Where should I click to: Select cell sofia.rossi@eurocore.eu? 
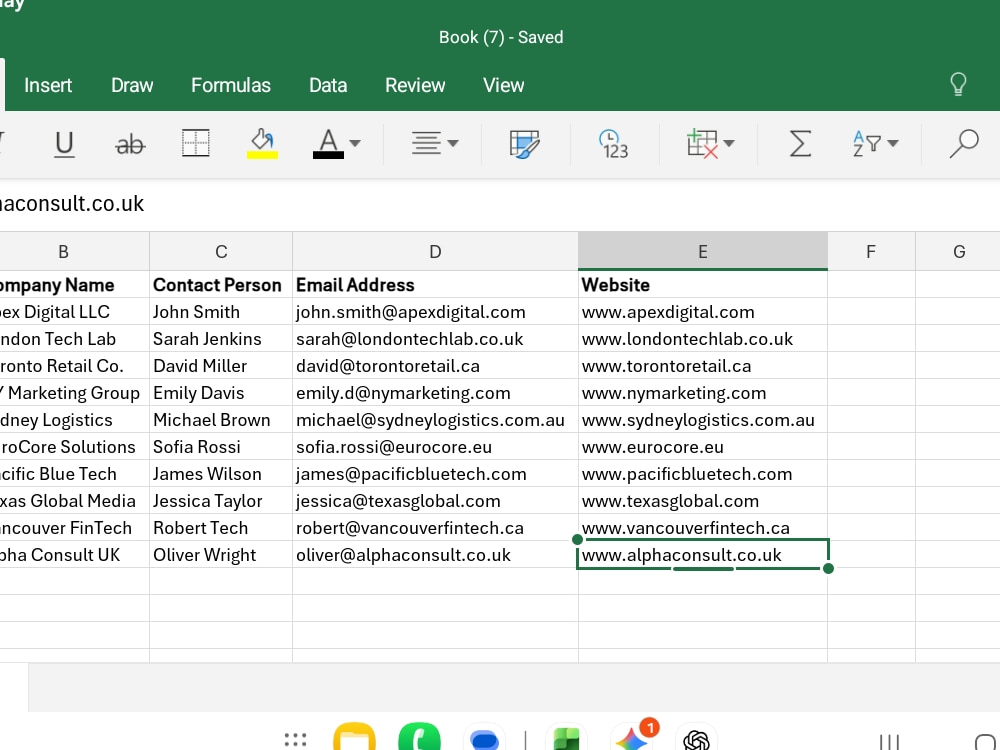[x=435, y=447]
